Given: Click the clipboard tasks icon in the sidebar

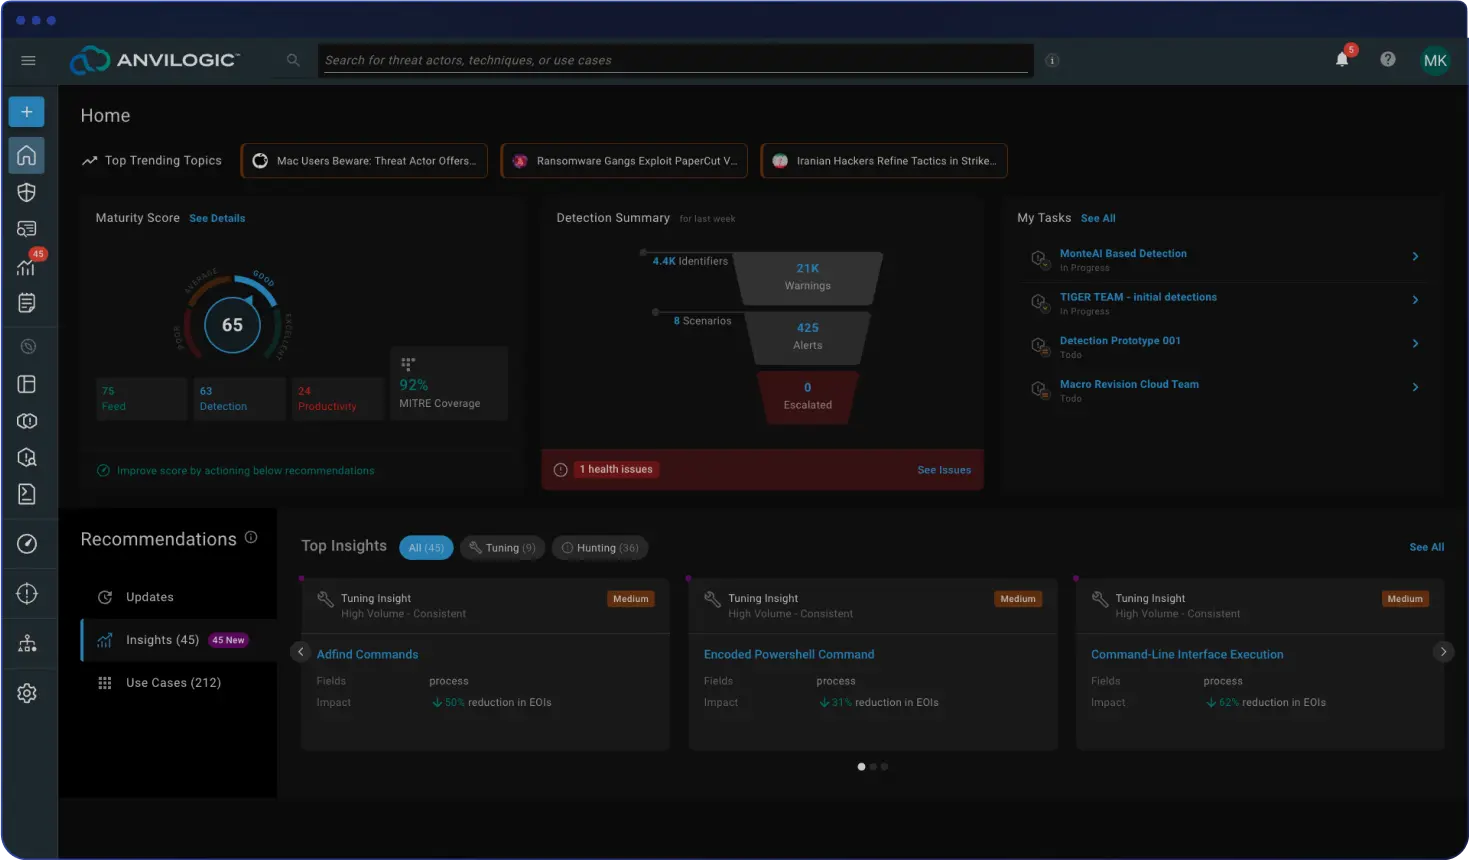Looking at the screenshot, I should 26,301.
